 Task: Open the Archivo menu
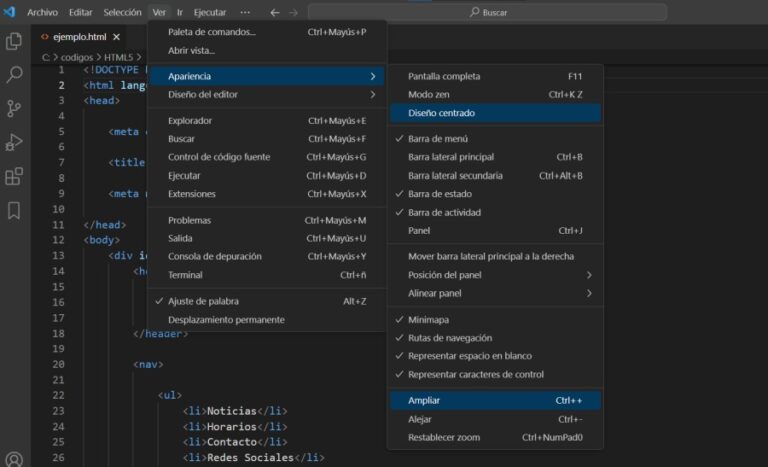click(x=42, y=12)
